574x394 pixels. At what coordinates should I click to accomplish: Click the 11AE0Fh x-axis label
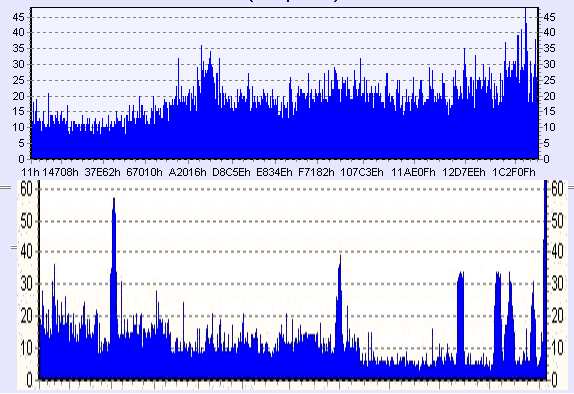click(413, 172)
